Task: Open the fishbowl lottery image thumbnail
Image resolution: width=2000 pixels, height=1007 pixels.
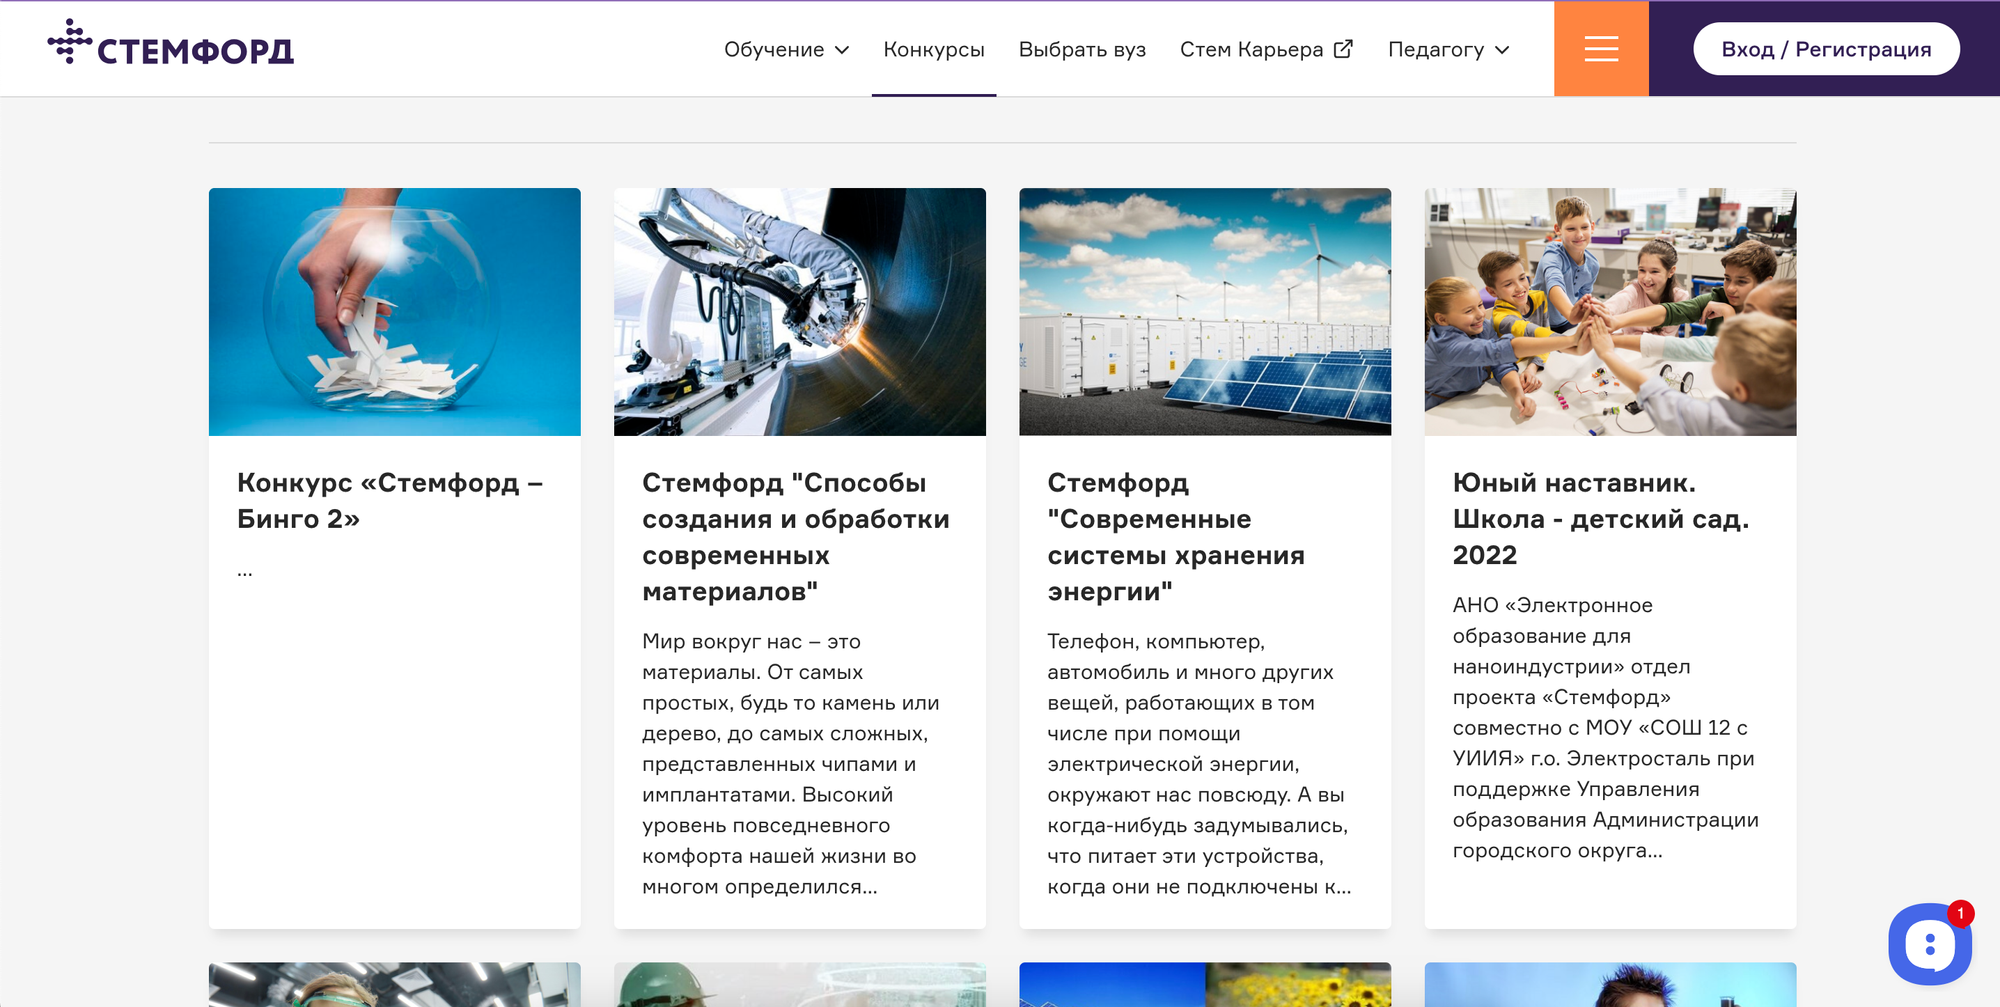Action: click(x=394, y=312)
